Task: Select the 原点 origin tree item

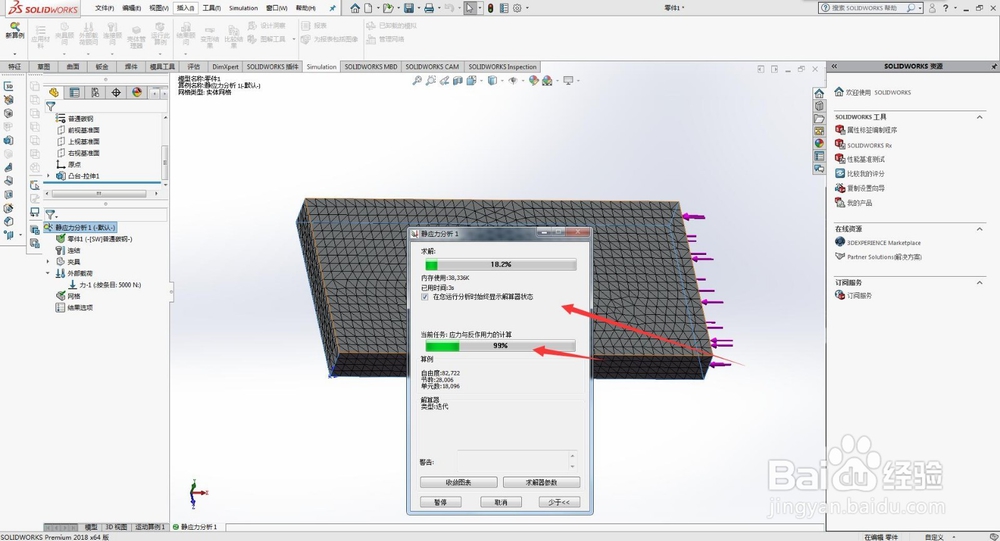Action: coord(69,165)
